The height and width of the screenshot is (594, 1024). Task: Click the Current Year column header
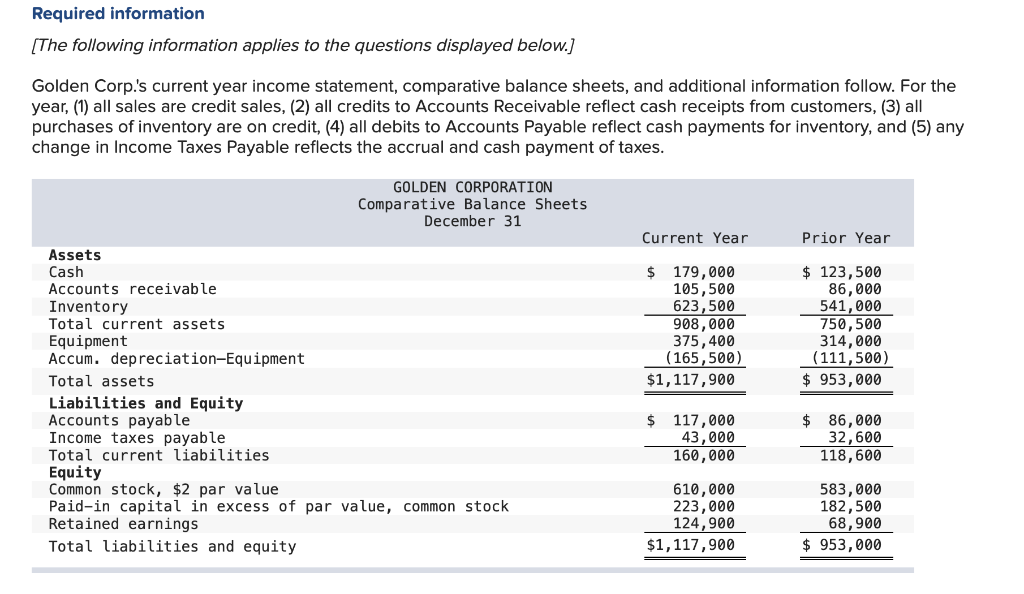point(694,237)
